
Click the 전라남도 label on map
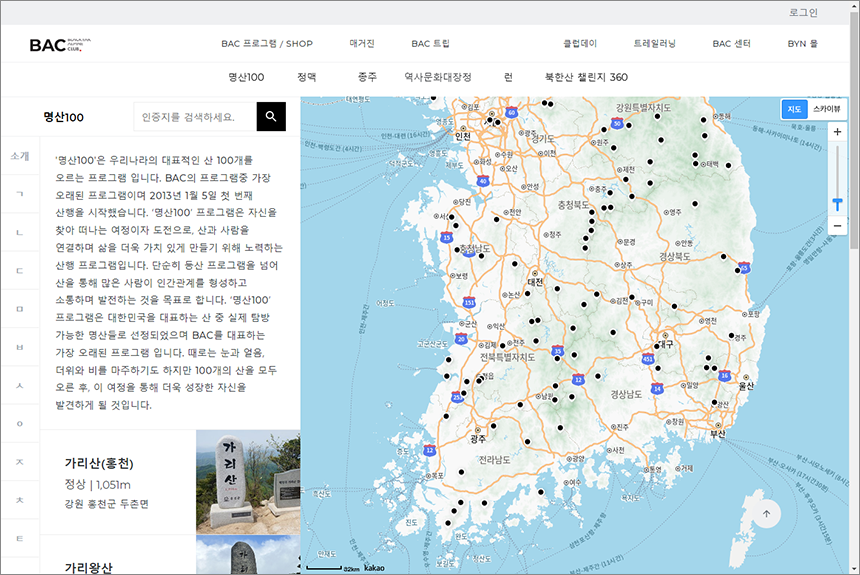(x=495, y=460)
